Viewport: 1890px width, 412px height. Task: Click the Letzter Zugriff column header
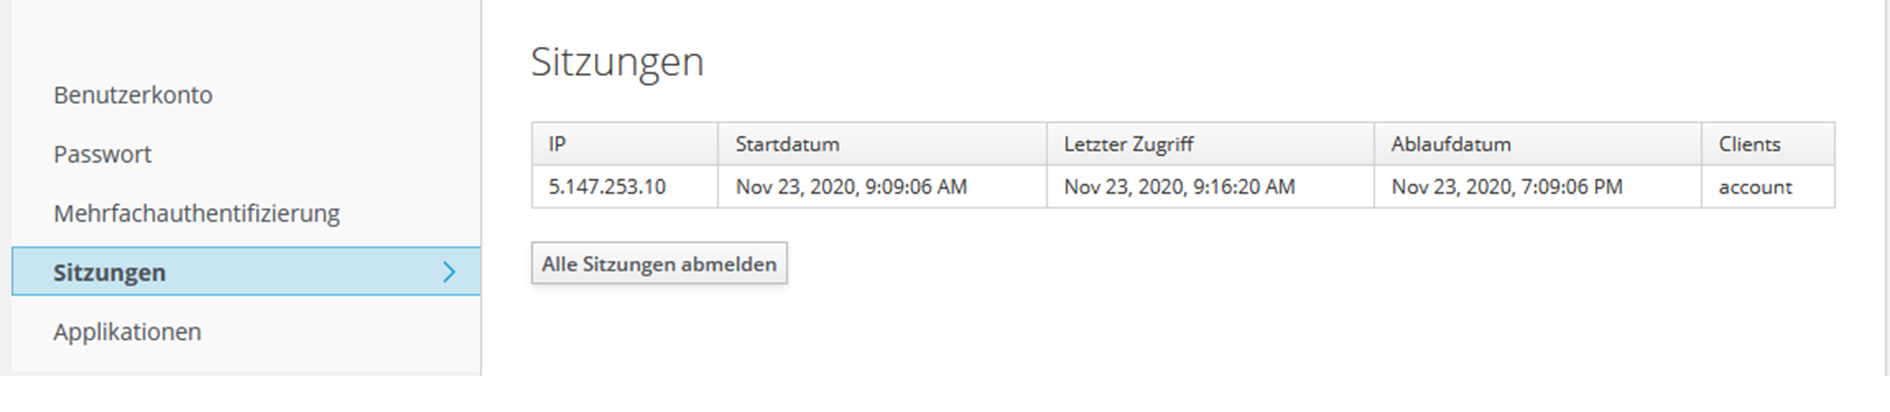(x=1128, y=144)
